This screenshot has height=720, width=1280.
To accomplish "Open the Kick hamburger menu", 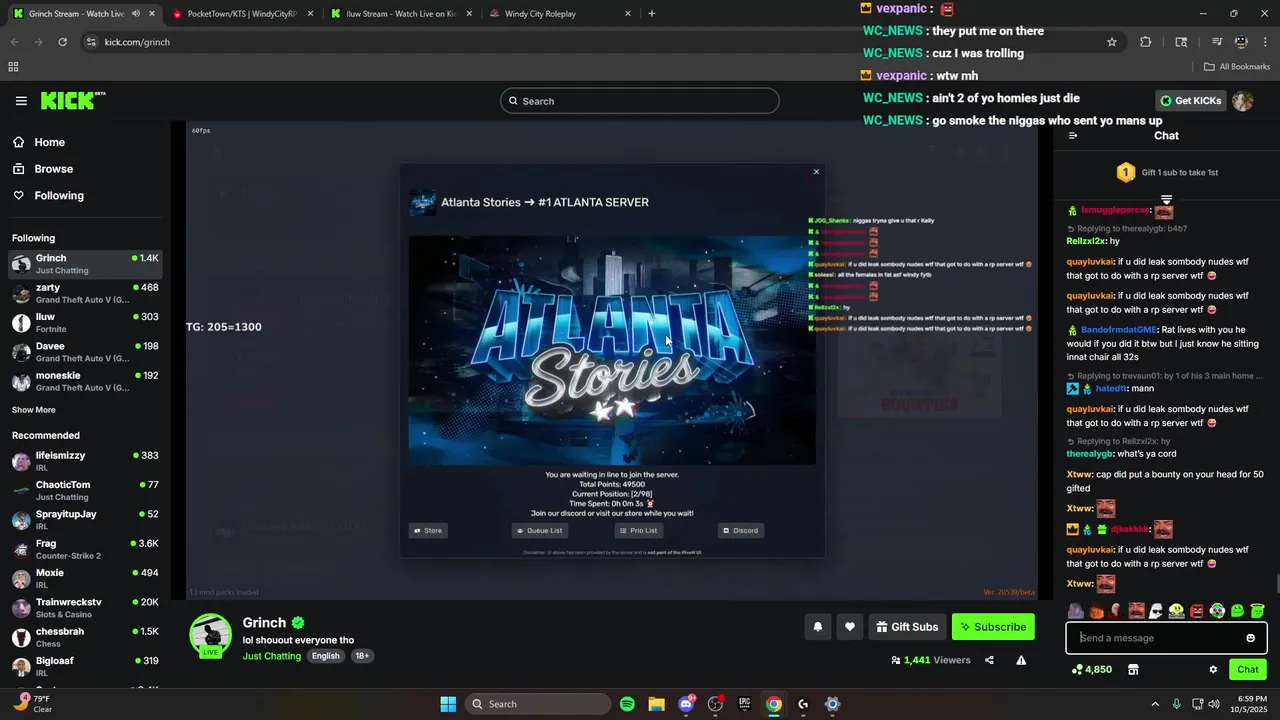I will tap(21, 101).
